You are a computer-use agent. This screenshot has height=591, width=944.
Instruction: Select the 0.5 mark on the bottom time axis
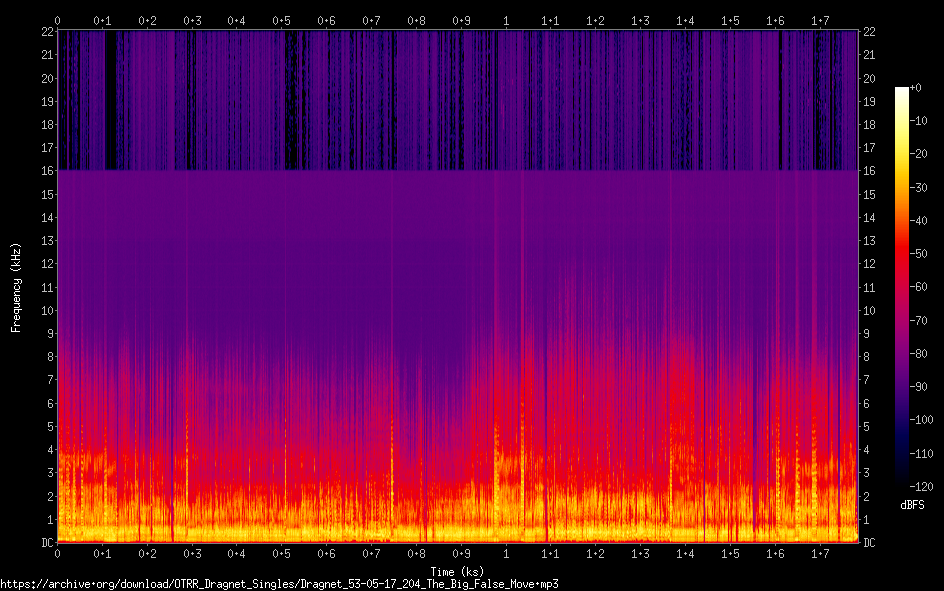click(x=282, y=554)
